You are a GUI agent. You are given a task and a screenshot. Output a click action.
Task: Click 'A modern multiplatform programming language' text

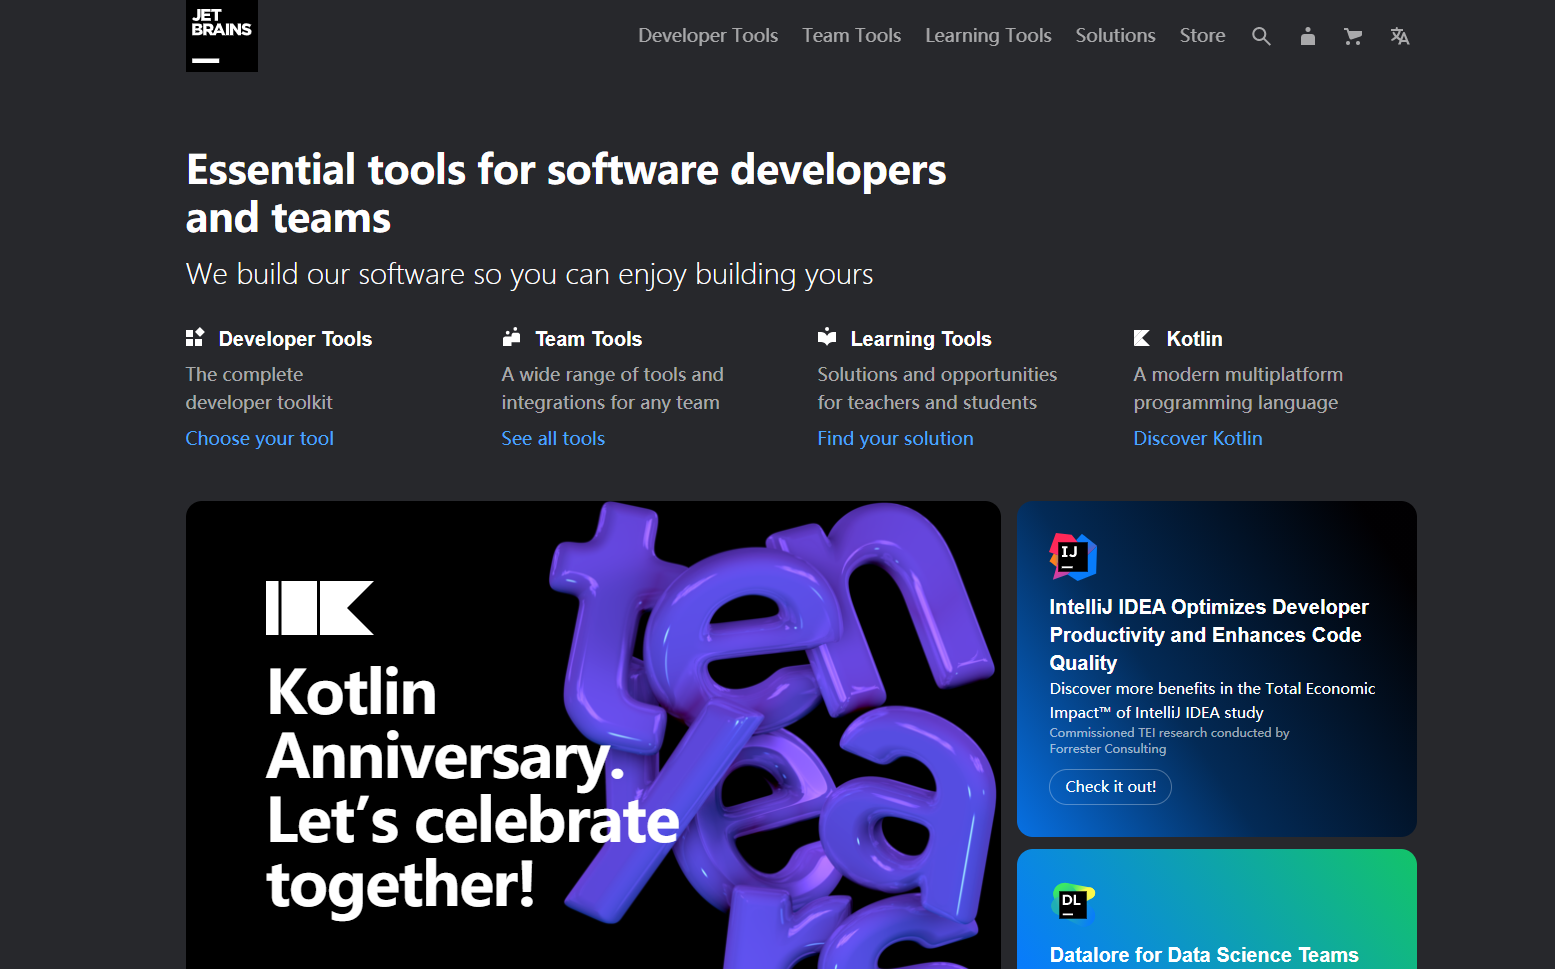click(x=1238, y=388)
